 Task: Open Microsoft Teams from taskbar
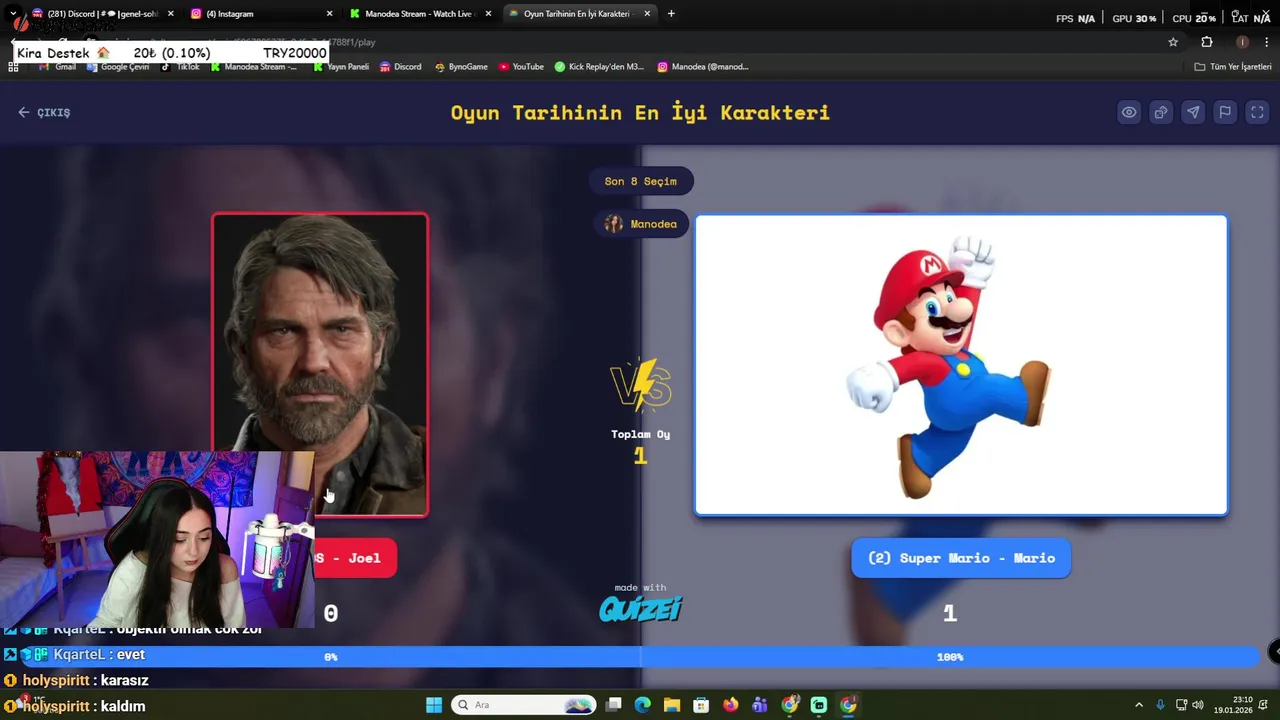coord(760,705)
